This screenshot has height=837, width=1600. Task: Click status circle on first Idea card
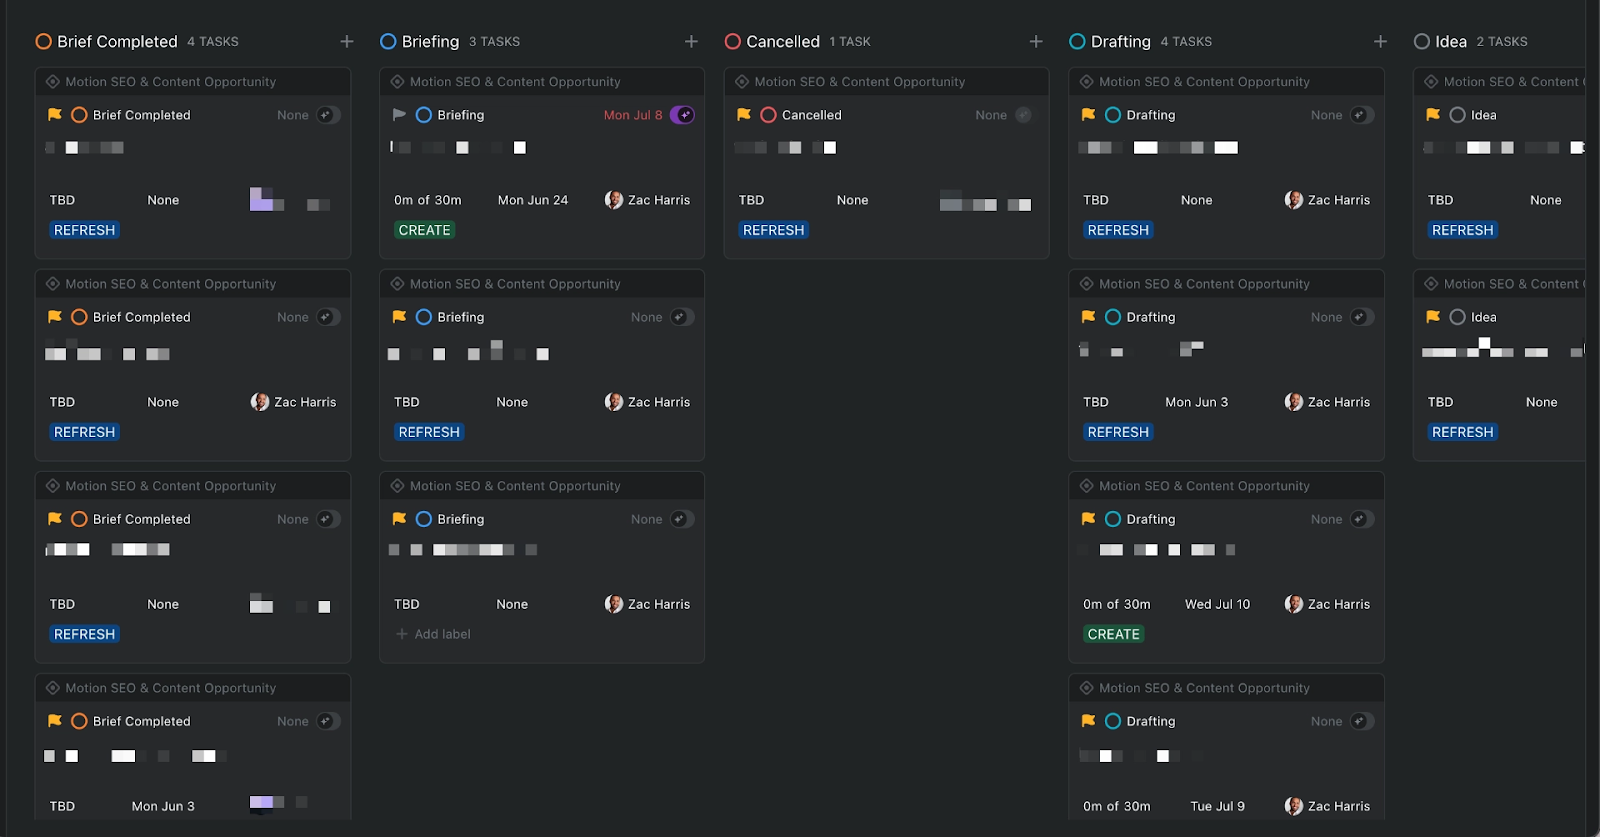tap(1458, 115)
